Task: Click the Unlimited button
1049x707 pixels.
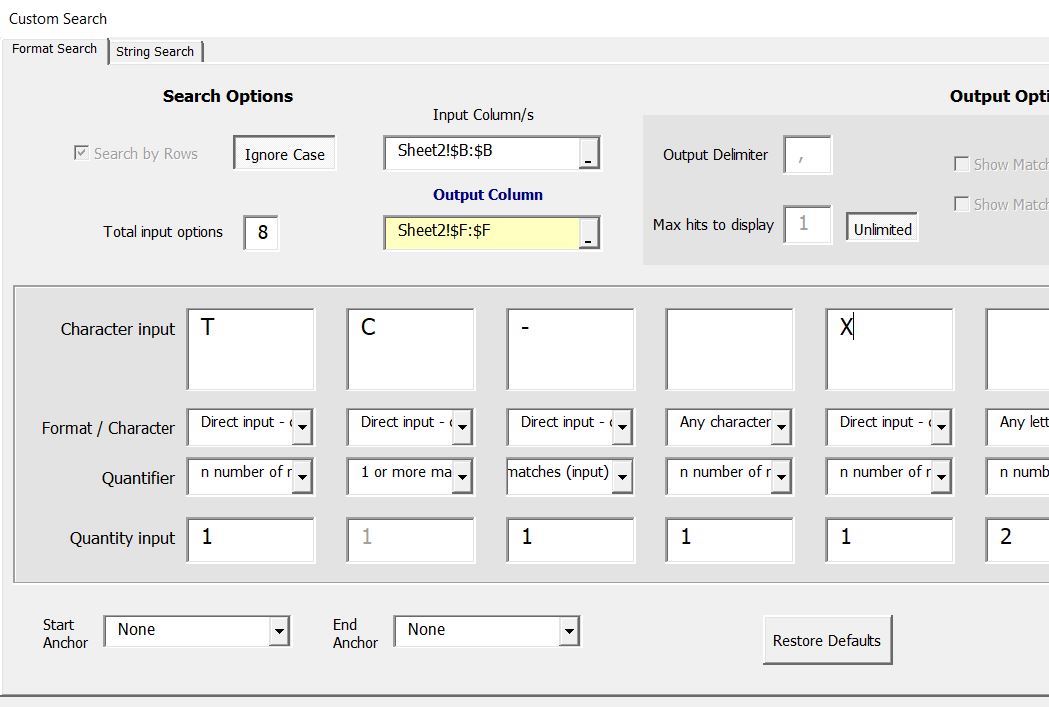Action: pos(881,228)
